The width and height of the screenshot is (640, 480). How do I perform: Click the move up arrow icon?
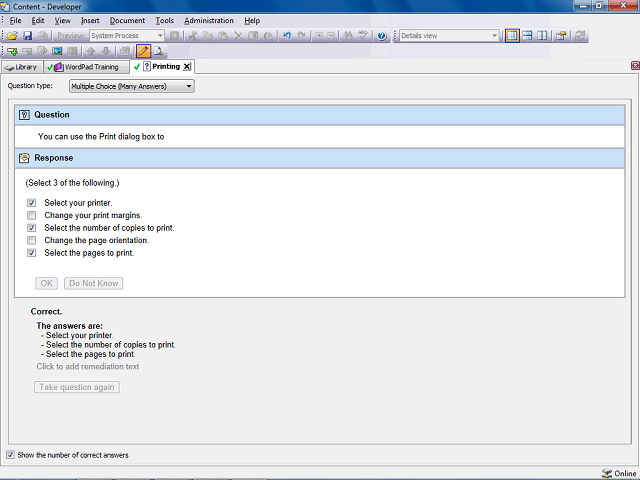(x=91, y=51)
